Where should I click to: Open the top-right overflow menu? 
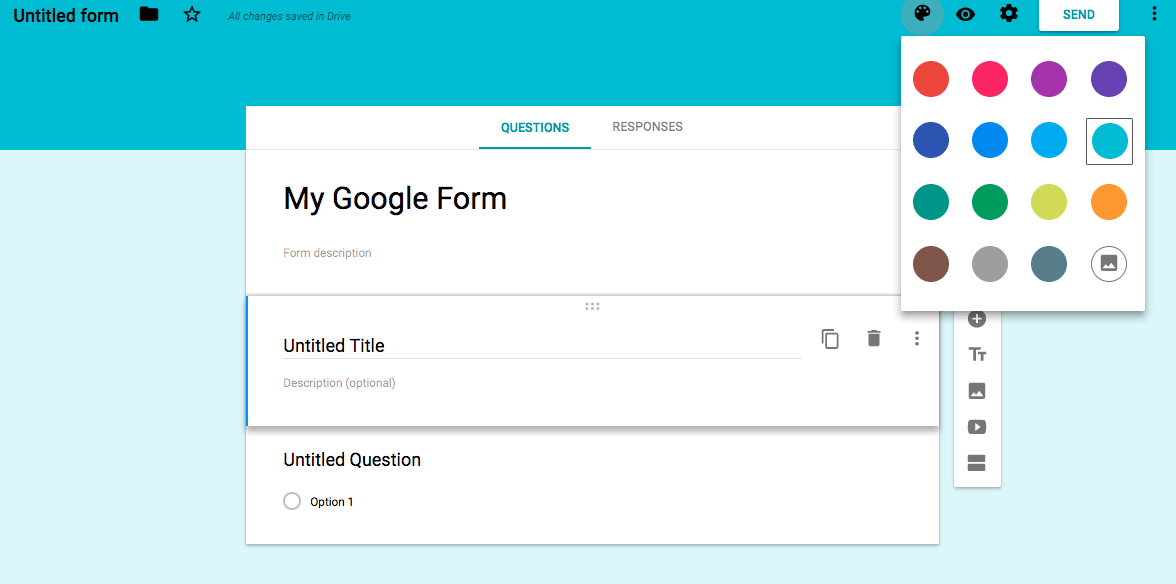point(1155,15)
